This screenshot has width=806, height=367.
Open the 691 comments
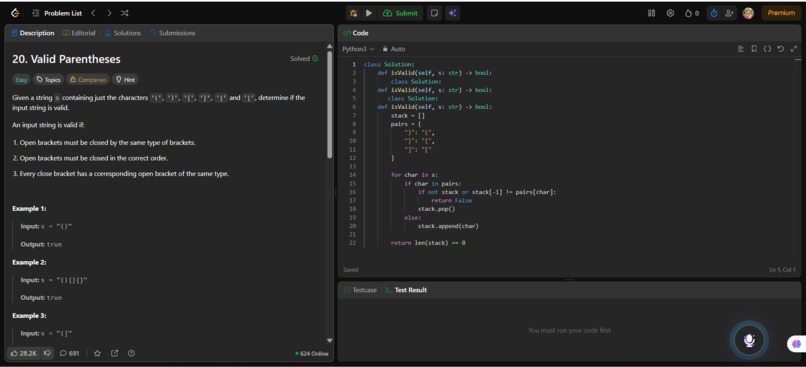[x=69, y=353]
